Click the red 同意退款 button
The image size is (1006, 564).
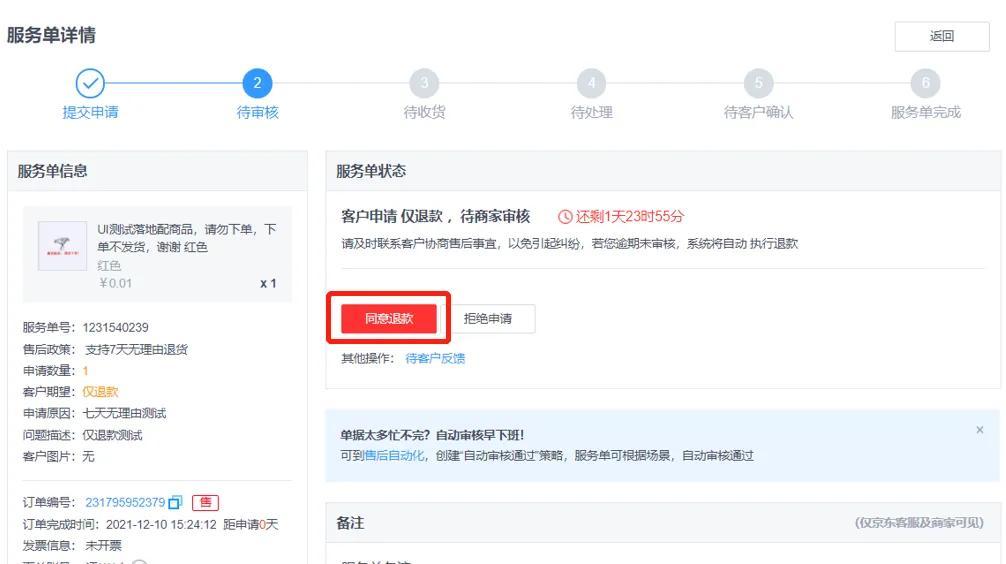point(389,318)
